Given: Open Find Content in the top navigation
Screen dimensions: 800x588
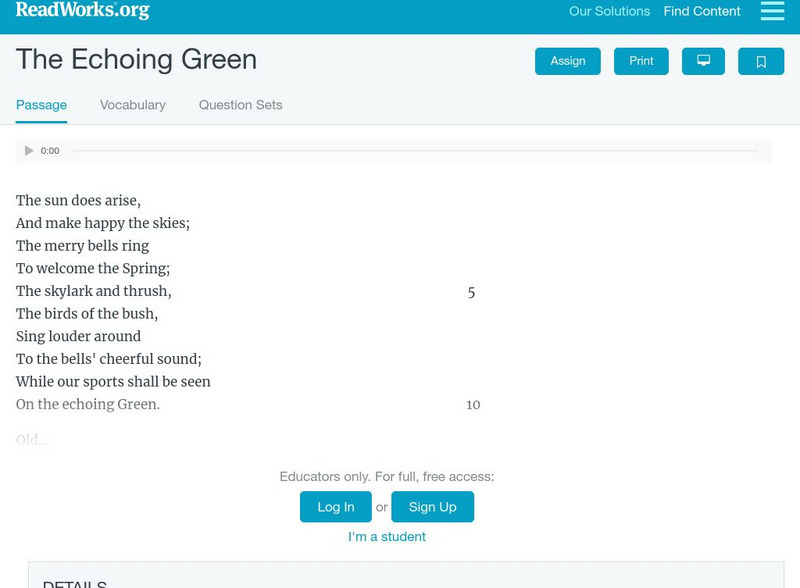Looking at the screenshot, I should [700, 11].
